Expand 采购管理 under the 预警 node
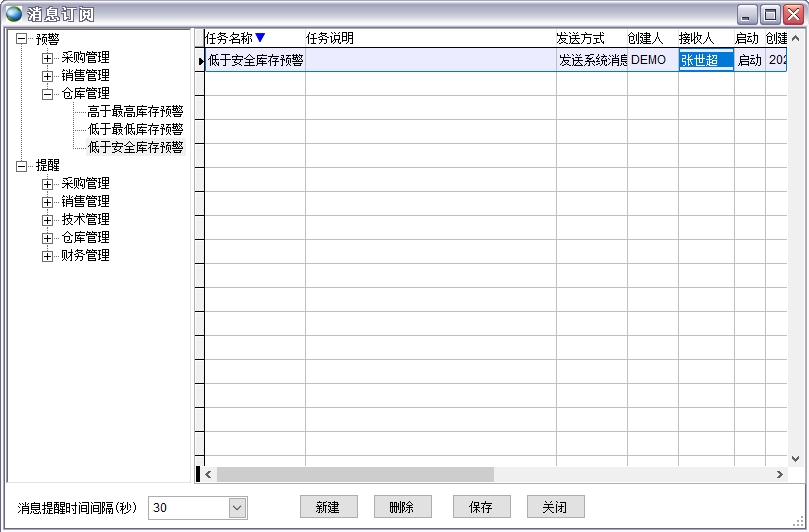809x532 pixels. click(x=47, y=58)
